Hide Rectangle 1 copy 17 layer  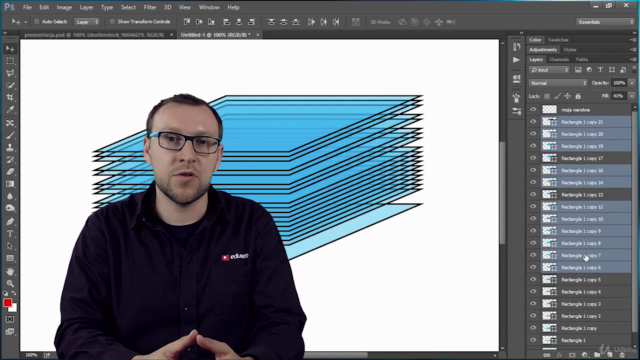(x=533, y=158)
